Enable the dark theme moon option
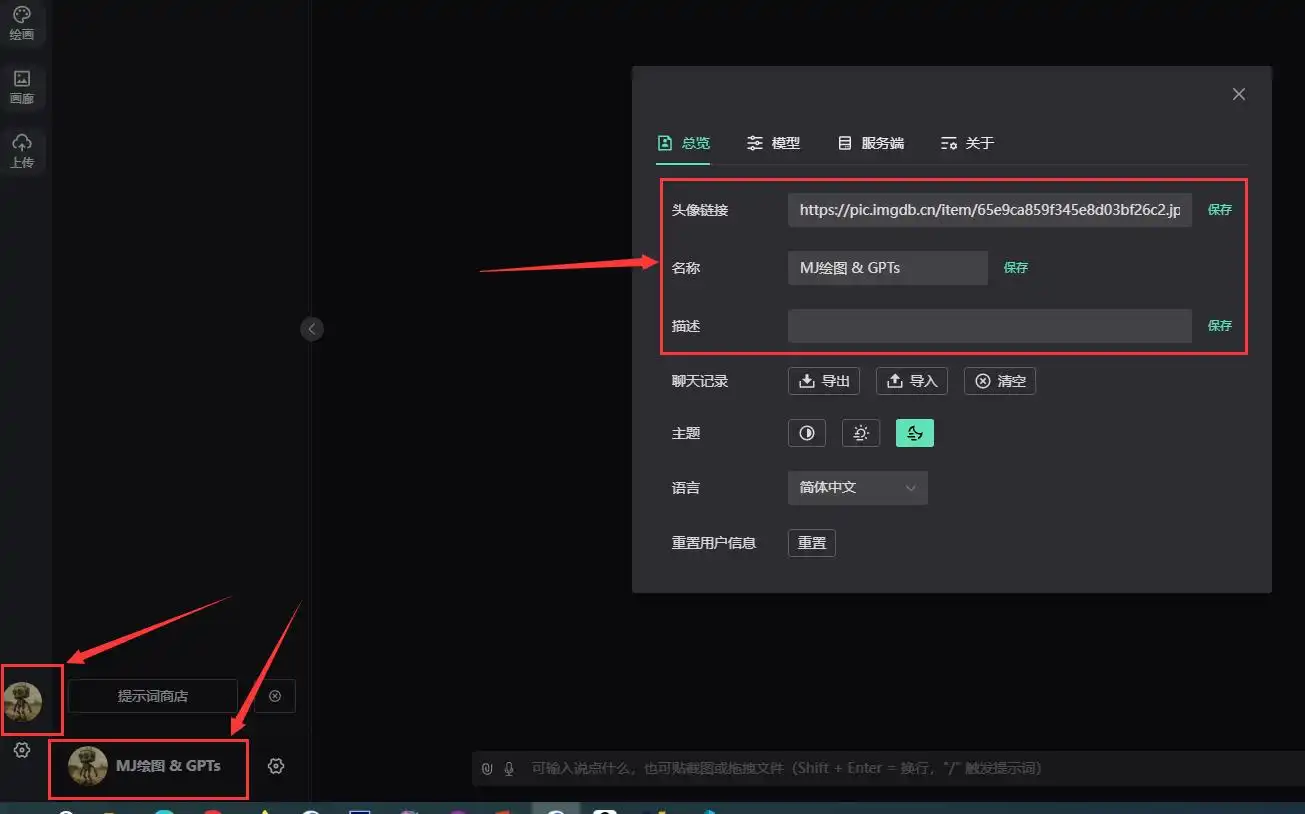Viewport: 1305px width, 814px height. [914, 432]
